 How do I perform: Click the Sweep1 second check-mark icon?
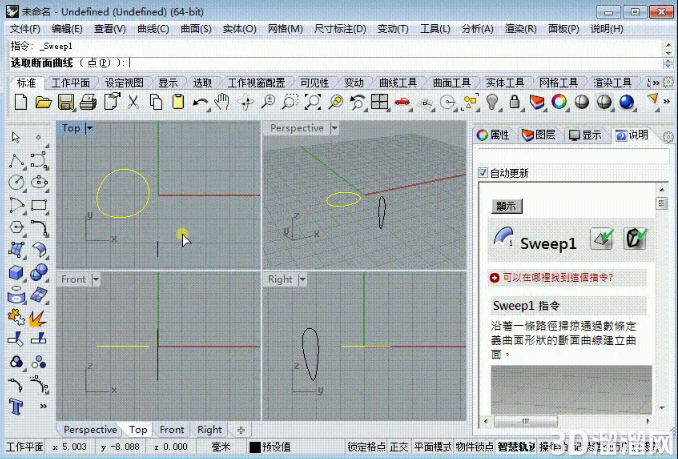[636, 239]
